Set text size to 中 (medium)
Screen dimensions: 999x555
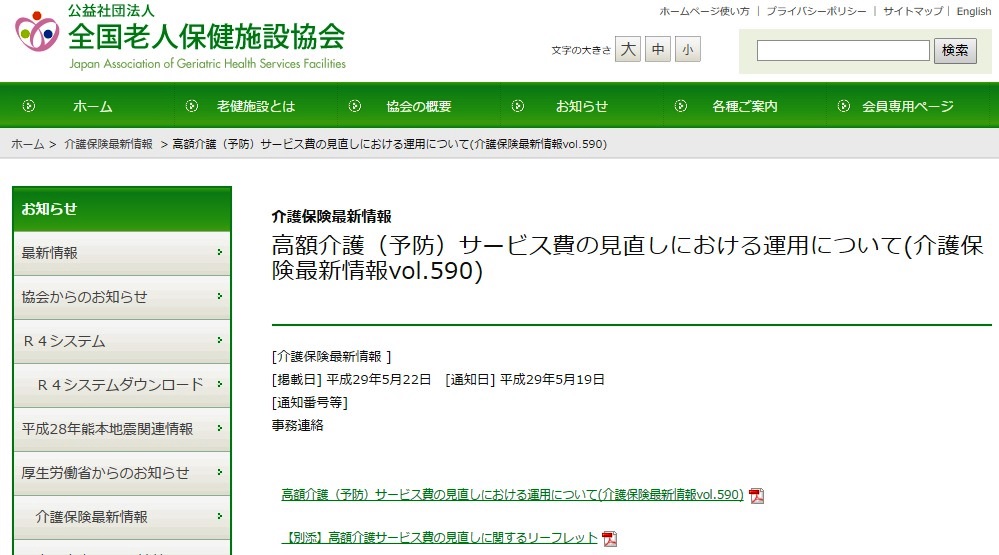tap(658, 50)
